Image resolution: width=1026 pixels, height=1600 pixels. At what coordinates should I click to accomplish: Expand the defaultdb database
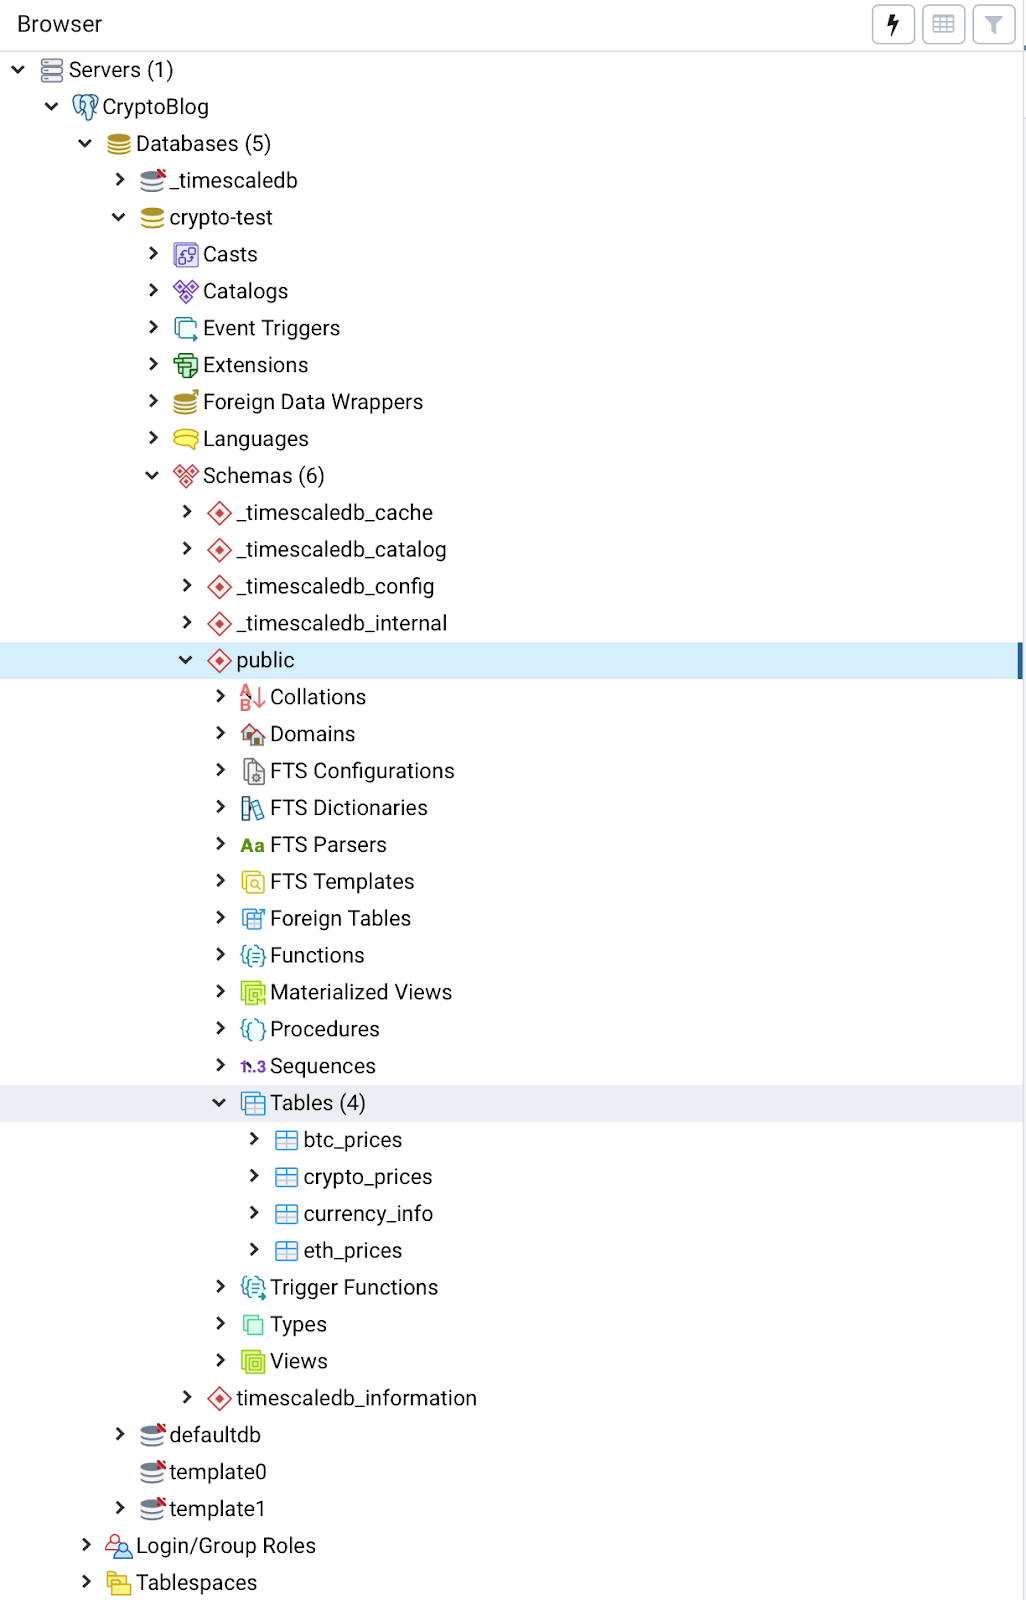pyautogui.click(x=120, y=1435)
